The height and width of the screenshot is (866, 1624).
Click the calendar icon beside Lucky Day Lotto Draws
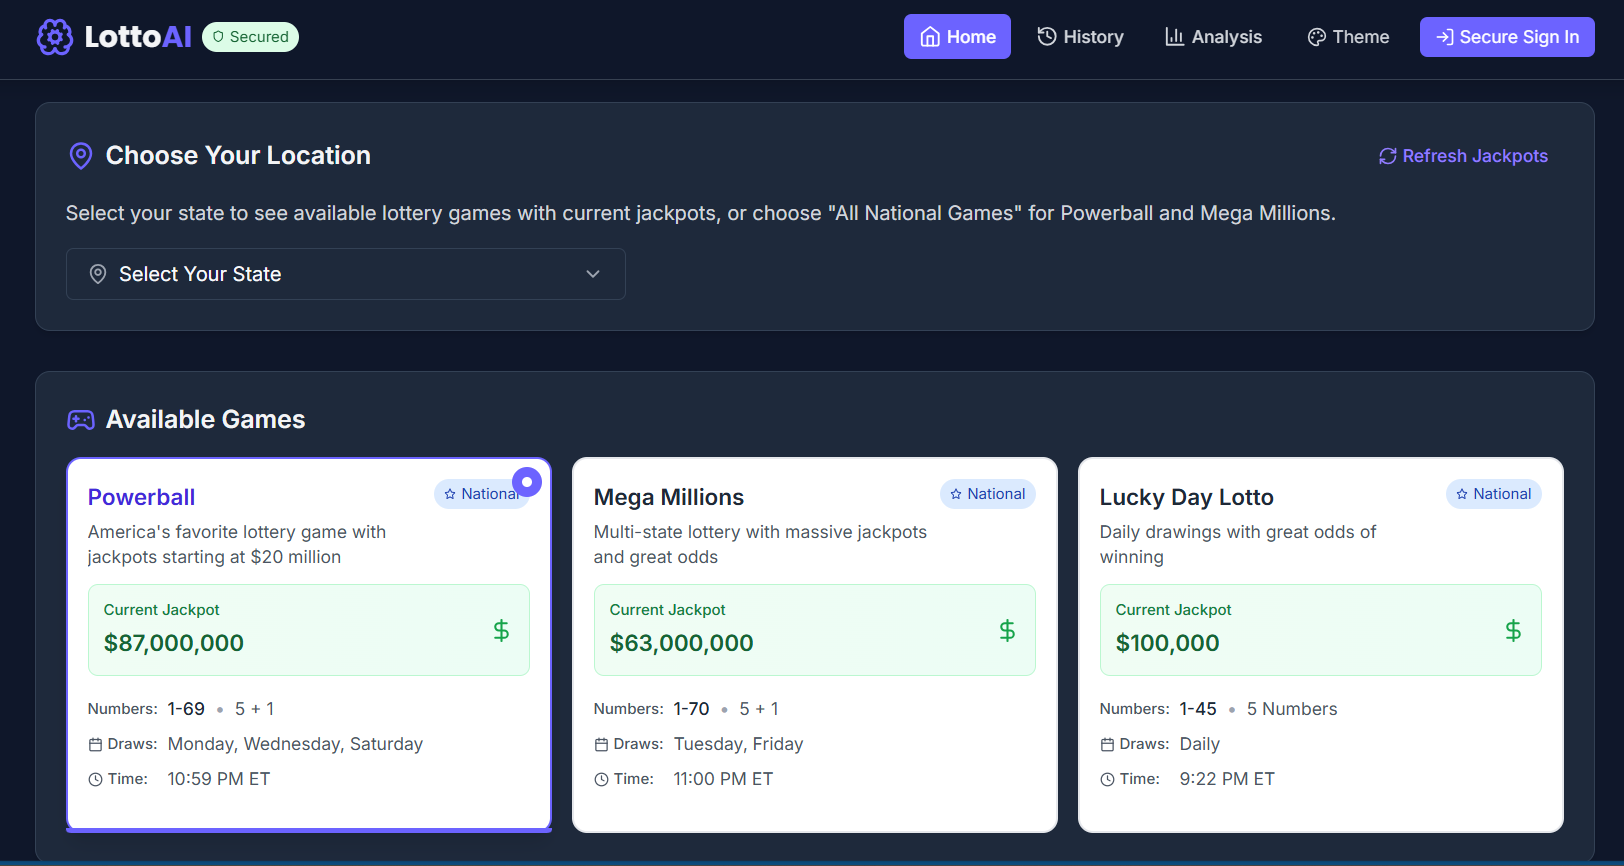[x=1107, y=745]
